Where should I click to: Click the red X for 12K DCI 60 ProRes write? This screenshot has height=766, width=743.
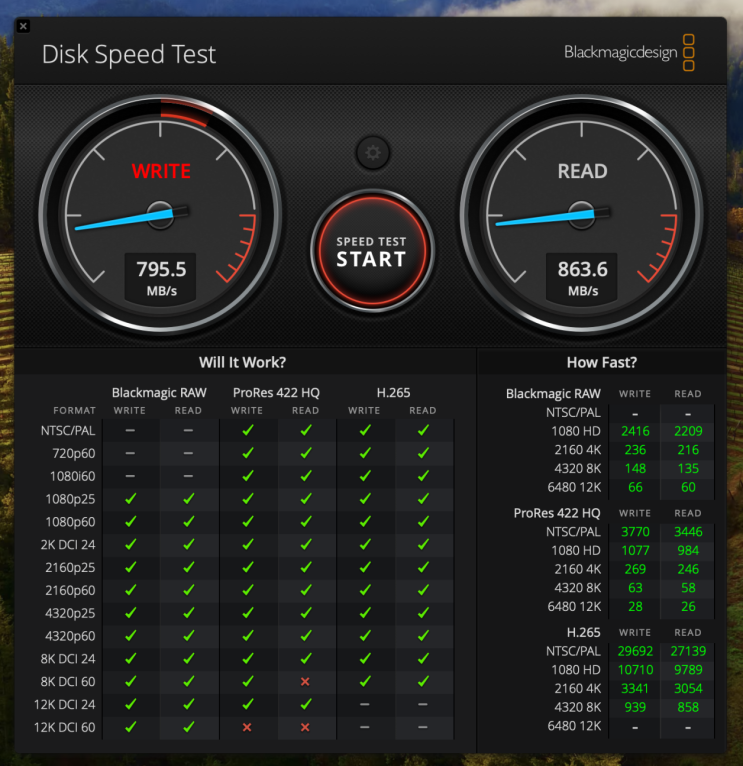247,727
